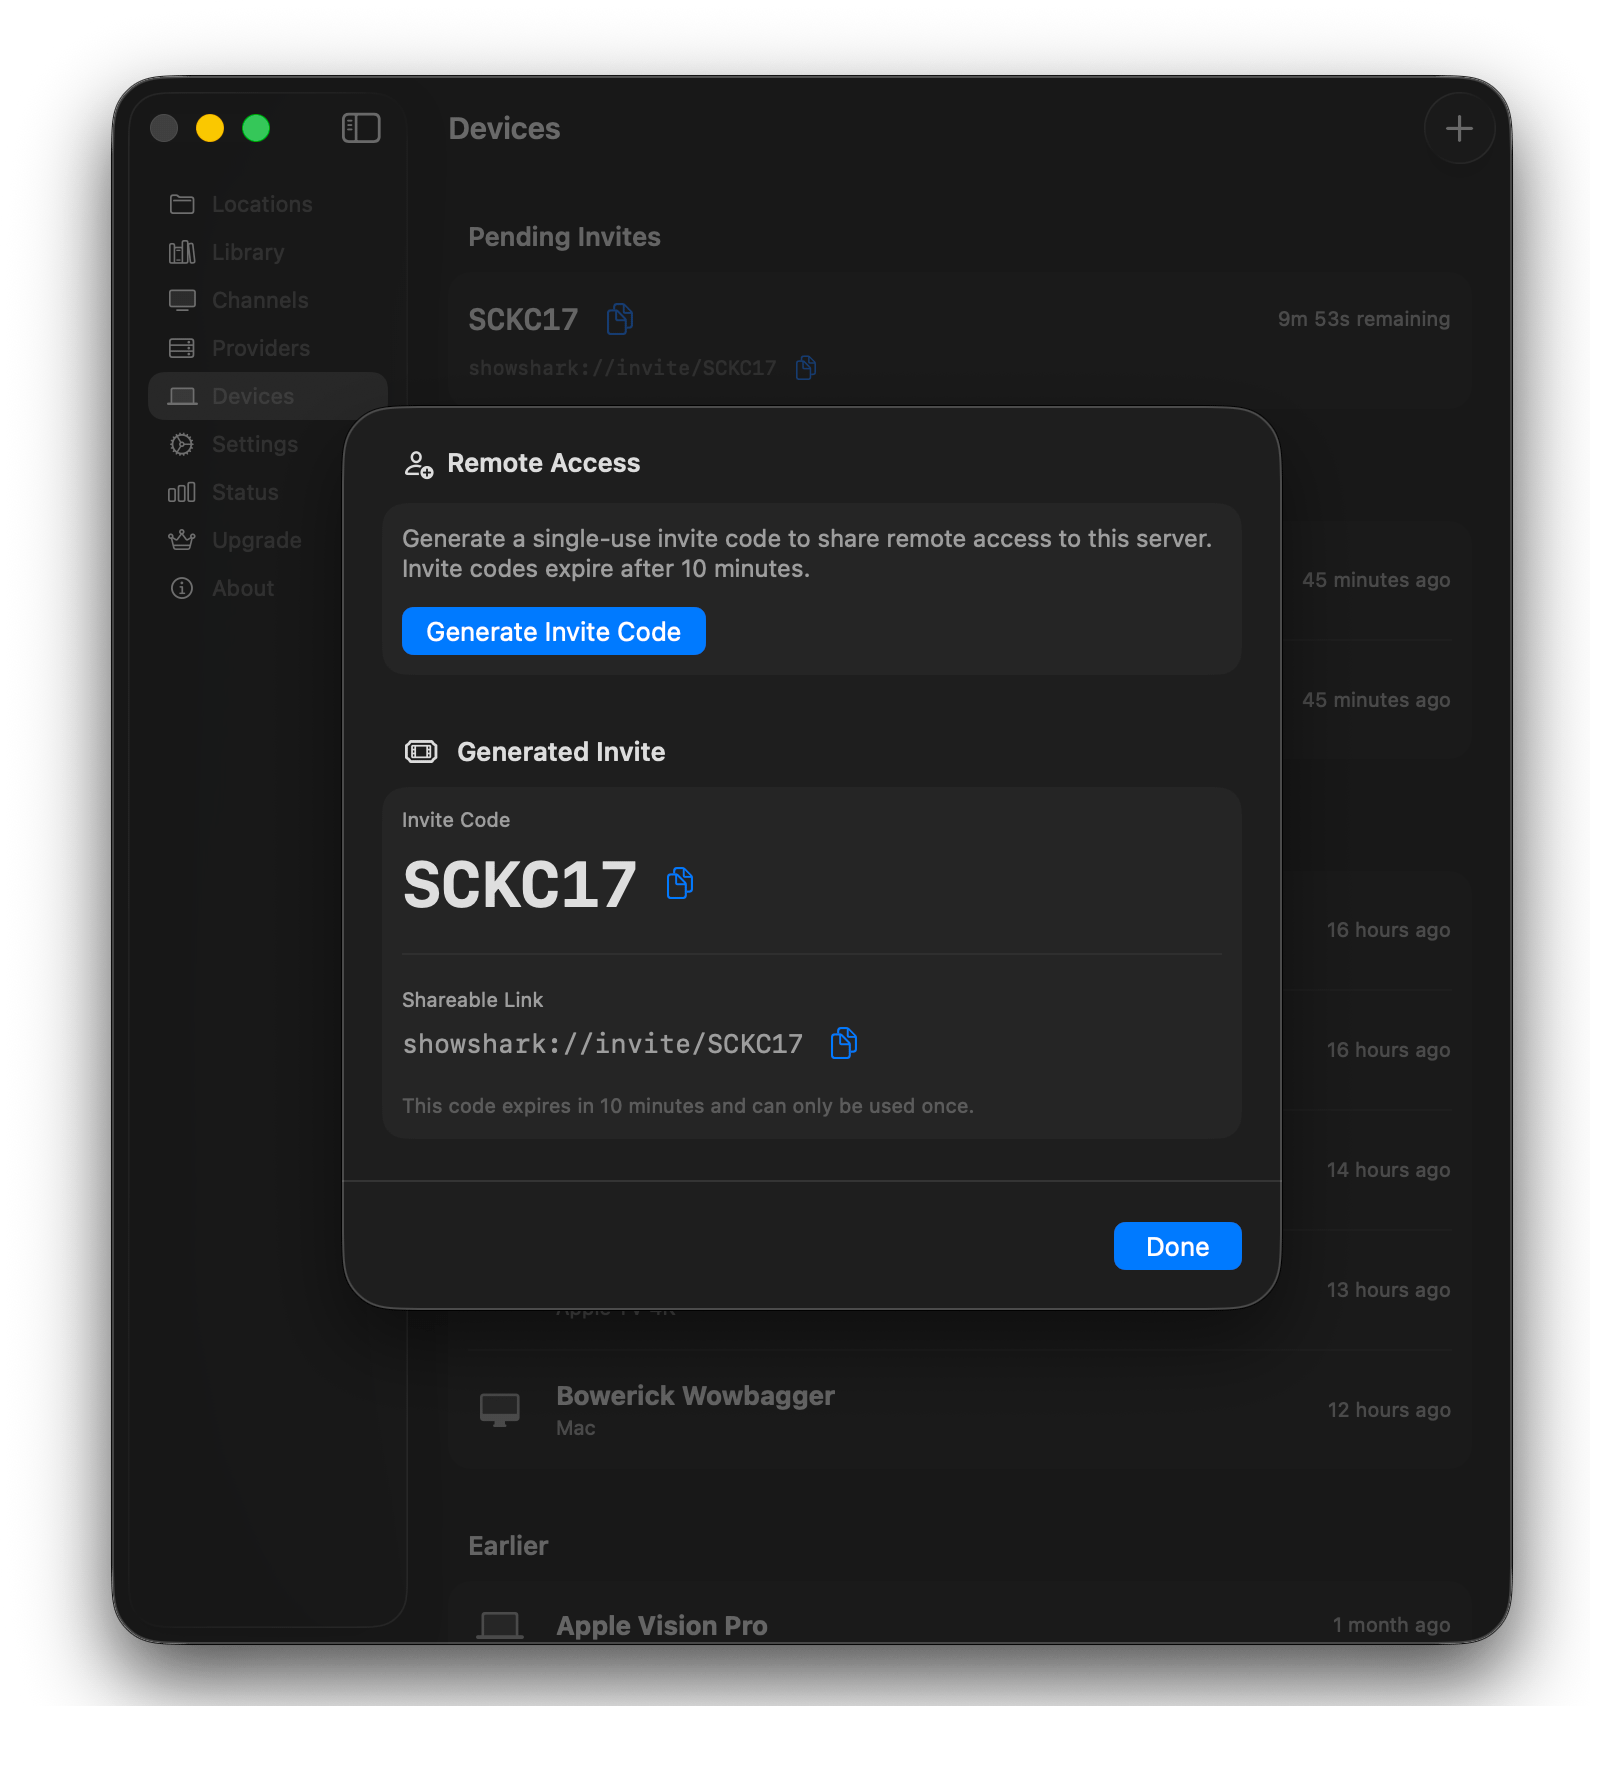Click the showshark://invite/SCKC17 link text in dialog
Viewport: 1624px width, 1792px height.
[602, 1044]
